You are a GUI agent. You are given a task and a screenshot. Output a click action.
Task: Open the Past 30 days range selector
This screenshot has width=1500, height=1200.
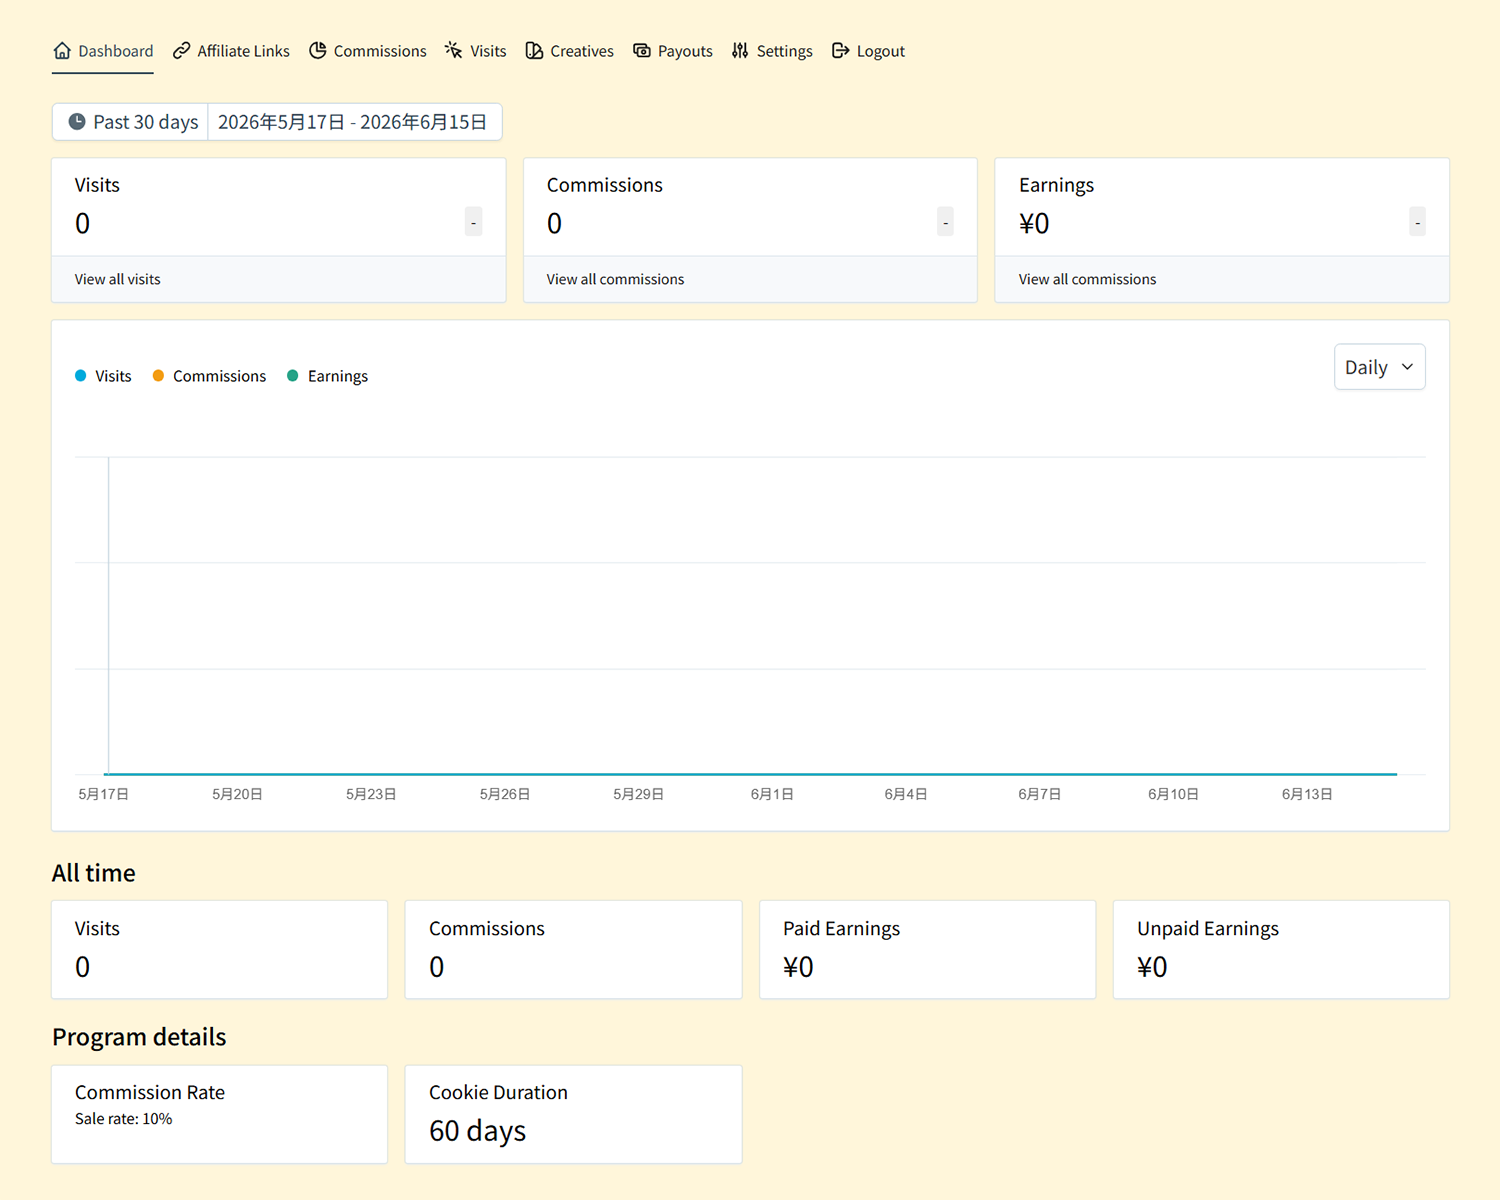(x=131, y=122)
